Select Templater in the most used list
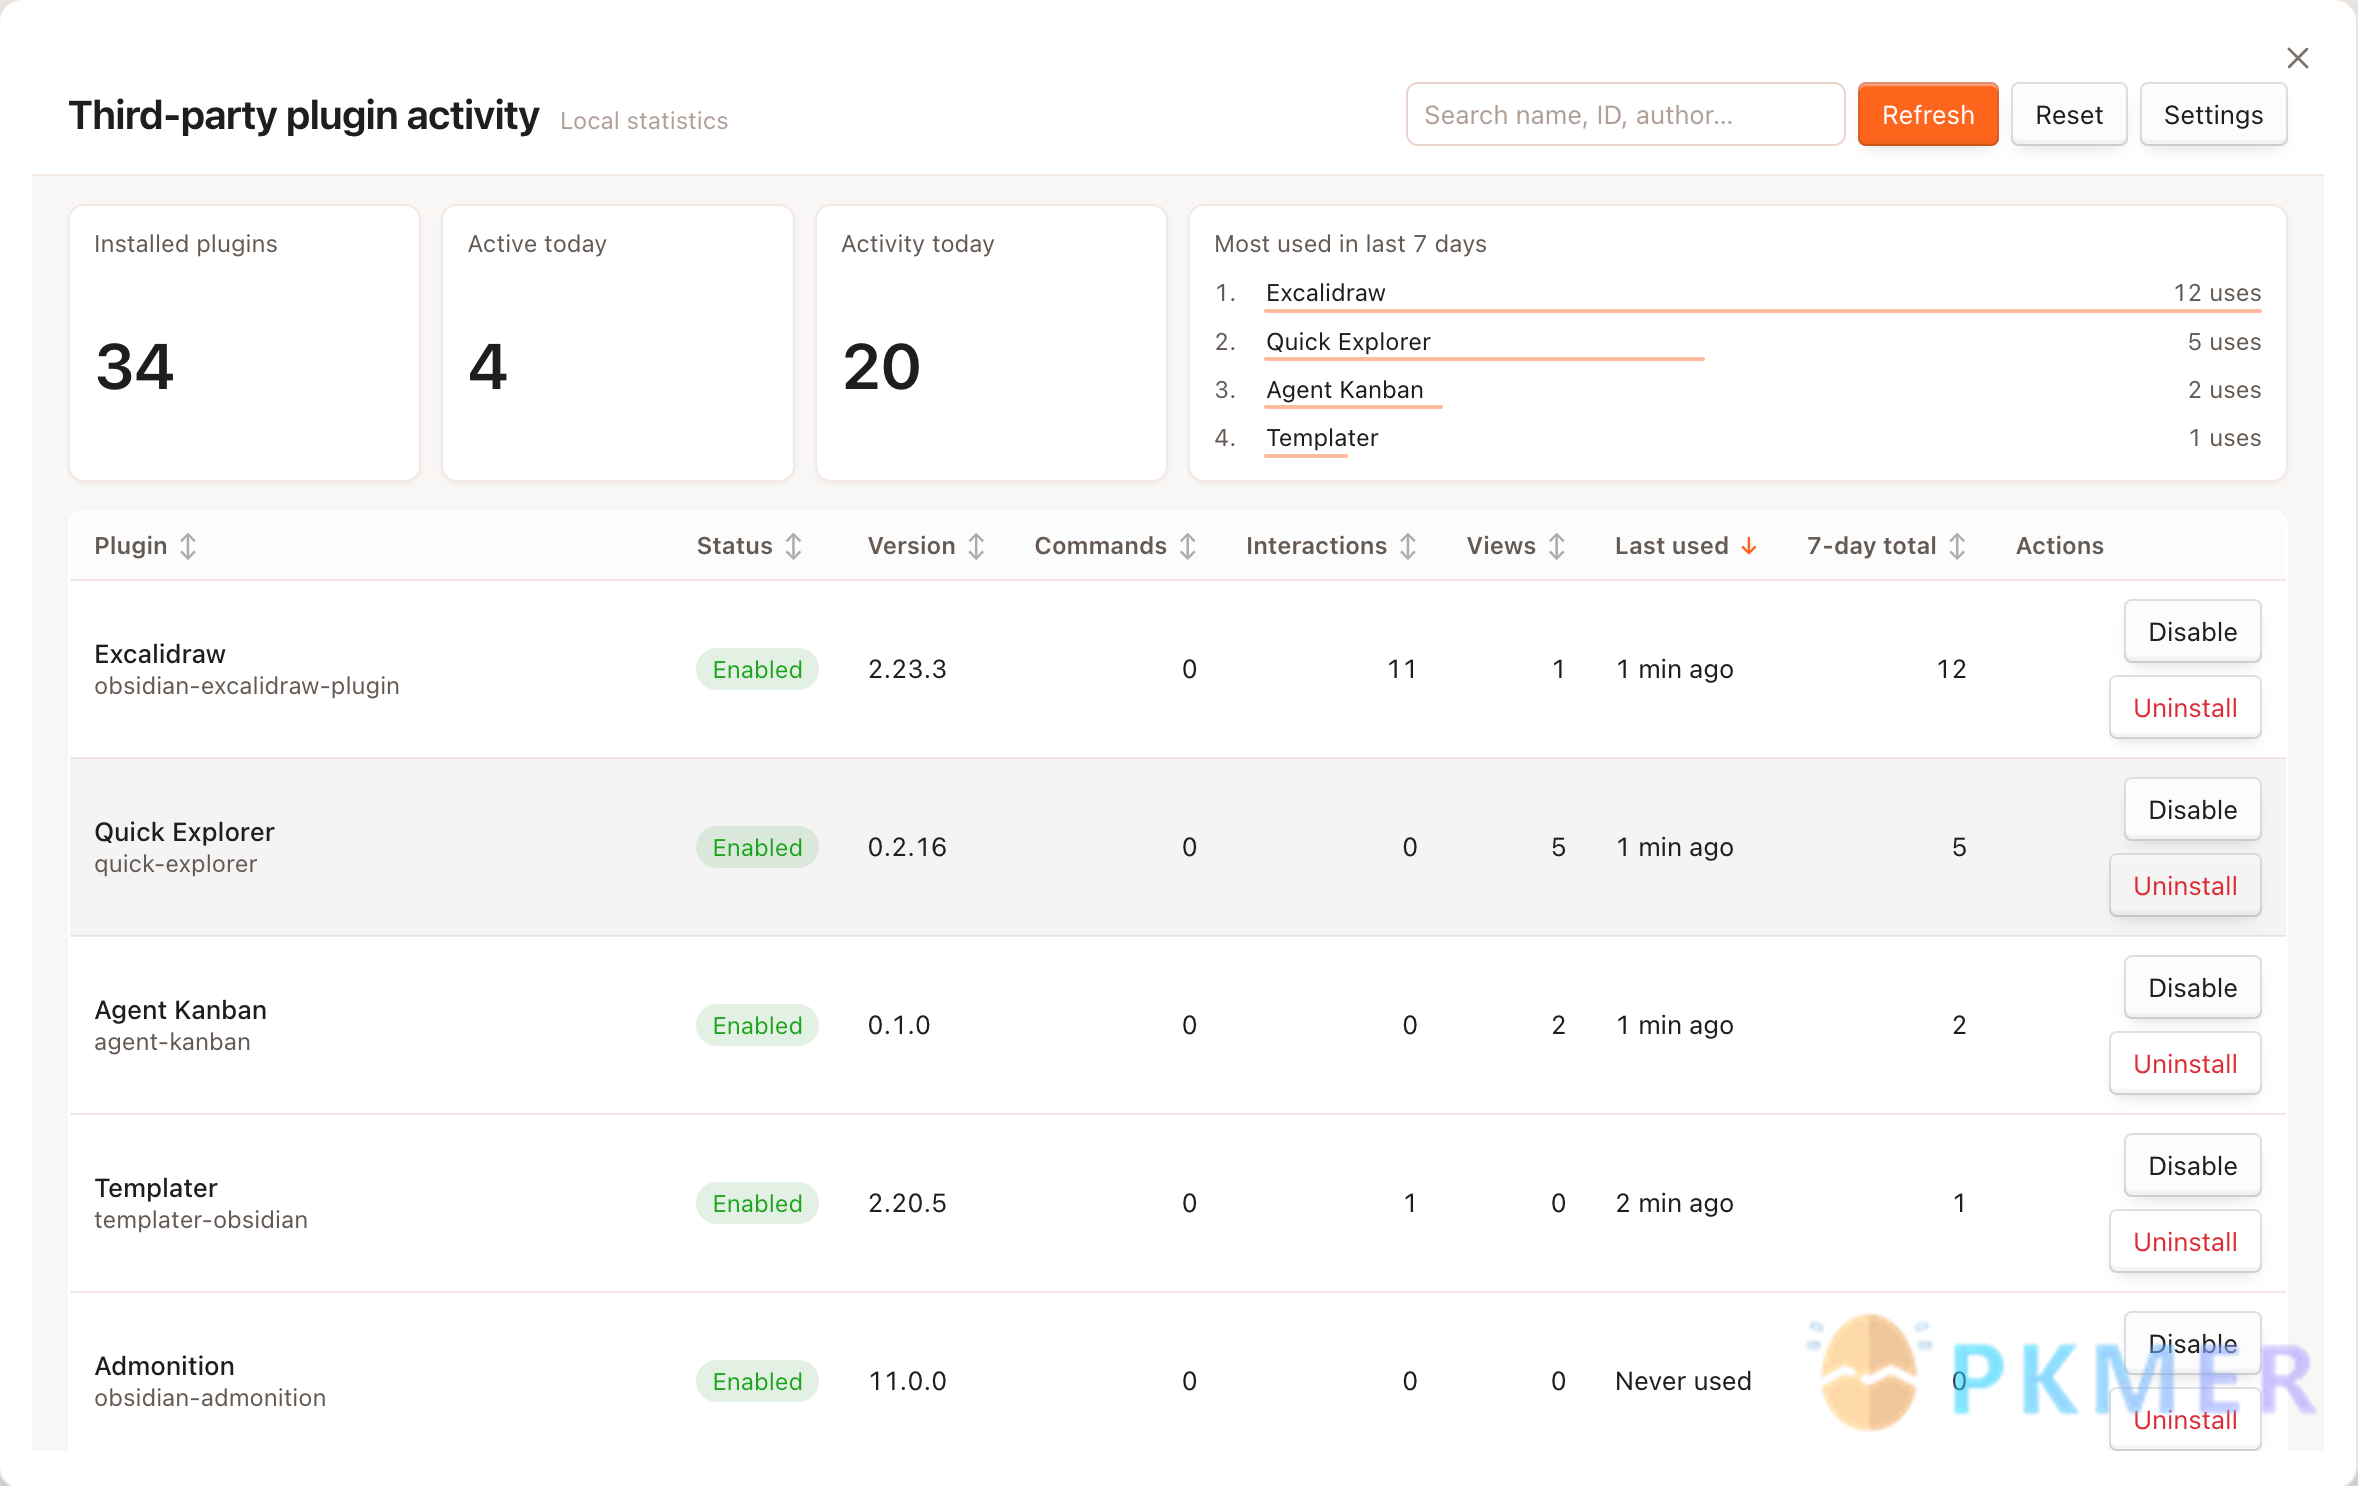This screenshot has width=2358, height=1486. tap(1322, 438)
